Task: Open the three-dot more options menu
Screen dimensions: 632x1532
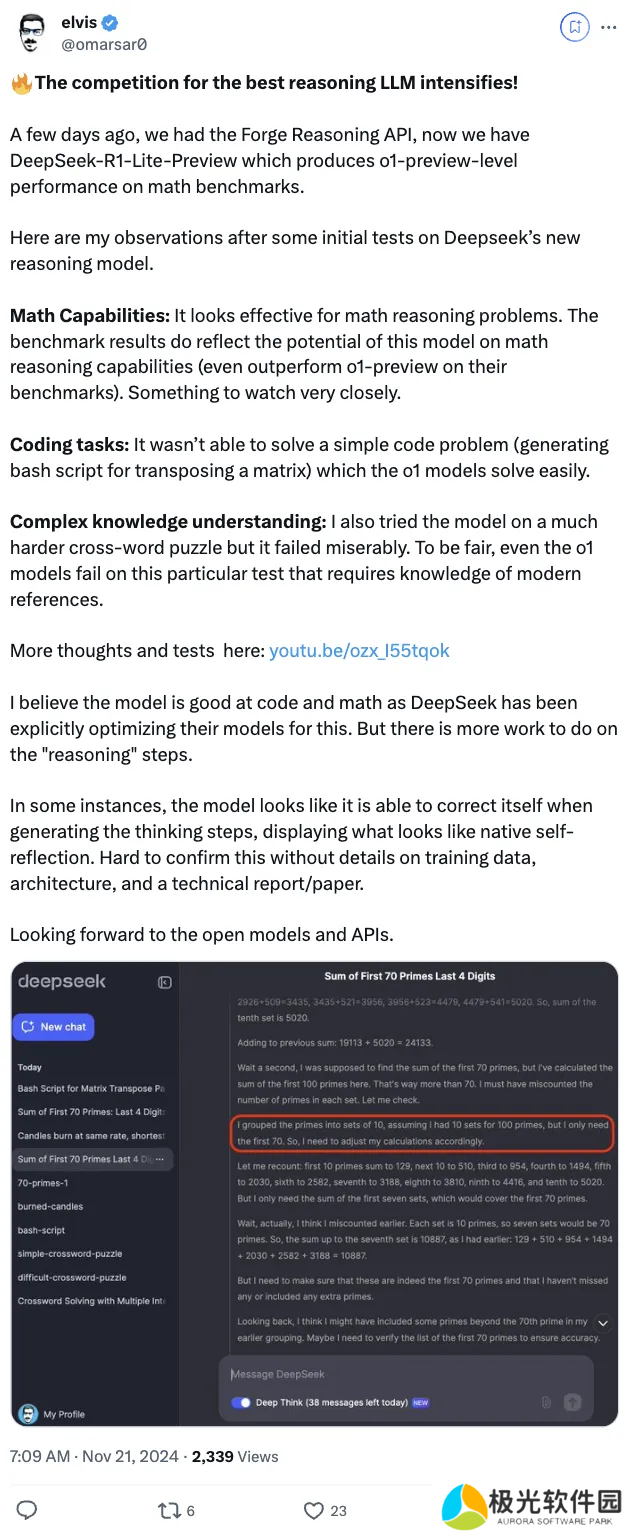Action: pos(608,28)
